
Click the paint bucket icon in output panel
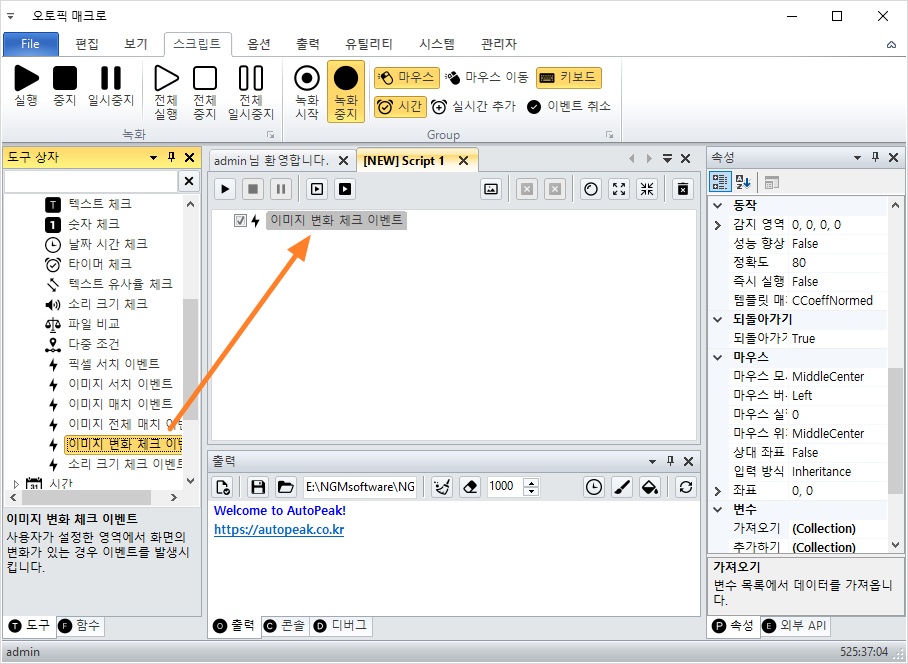pyautogui.click(x=650, y=487)
